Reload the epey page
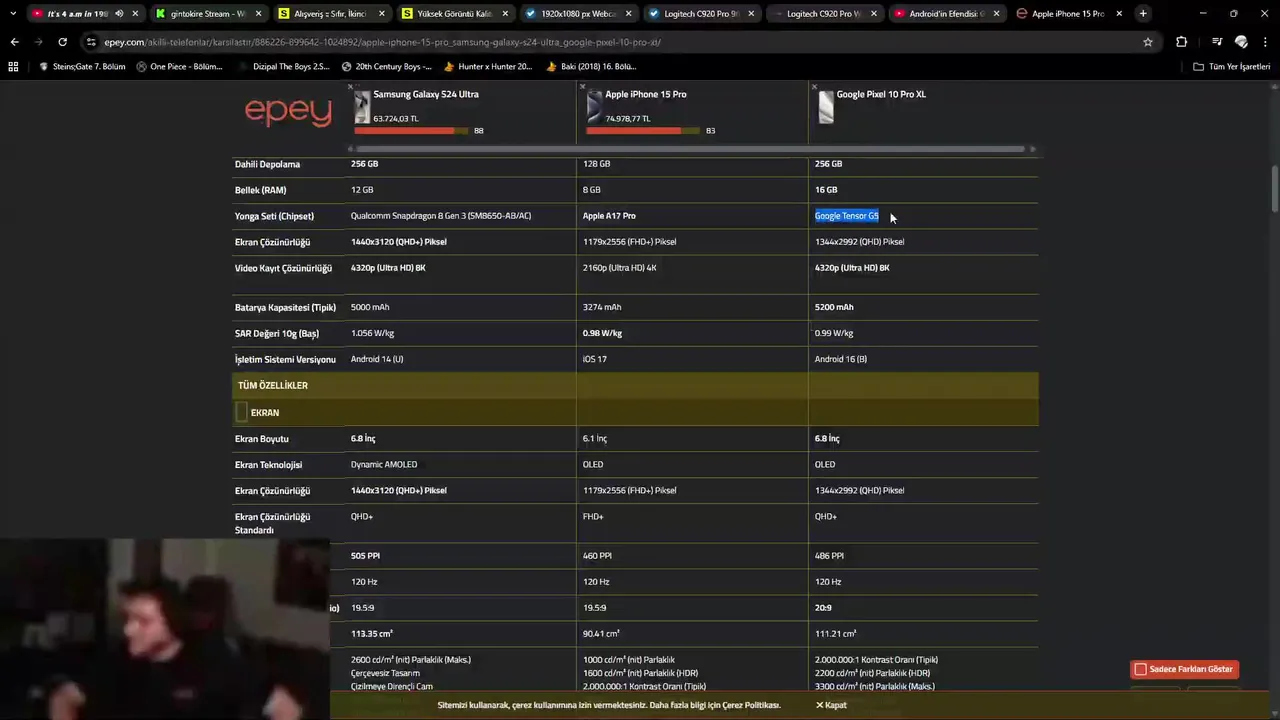The width and height of the screenshot is (1280, 720). pos(62,42)
